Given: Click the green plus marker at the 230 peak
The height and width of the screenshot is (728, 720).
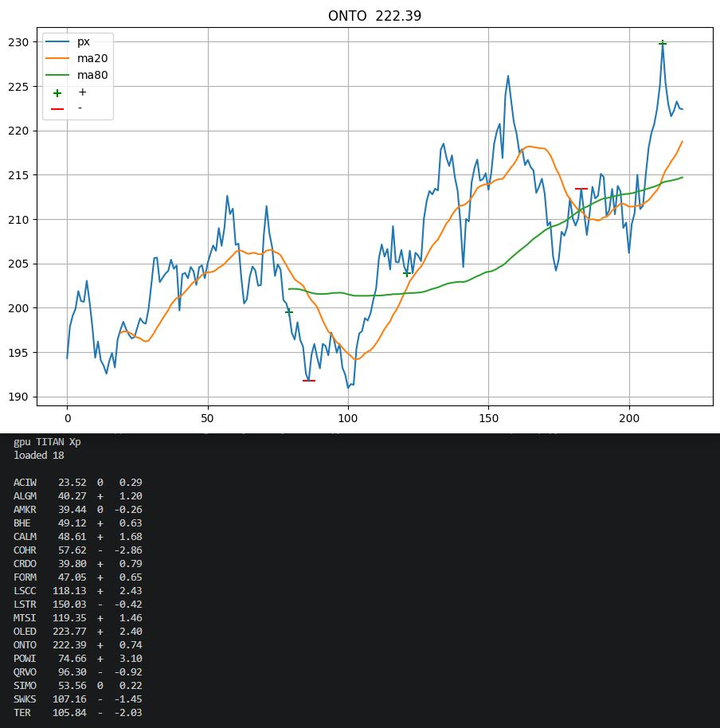Looking at the screenshot, I should click(x=662, y=43).
